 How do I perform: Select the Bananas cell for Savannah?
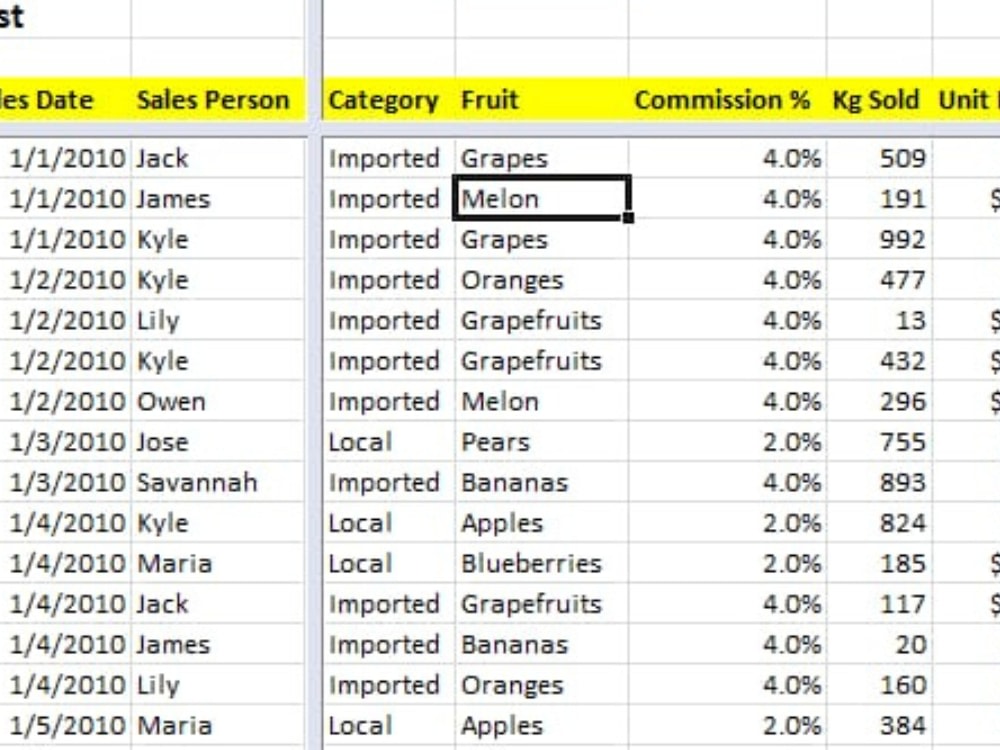(542, 483)
